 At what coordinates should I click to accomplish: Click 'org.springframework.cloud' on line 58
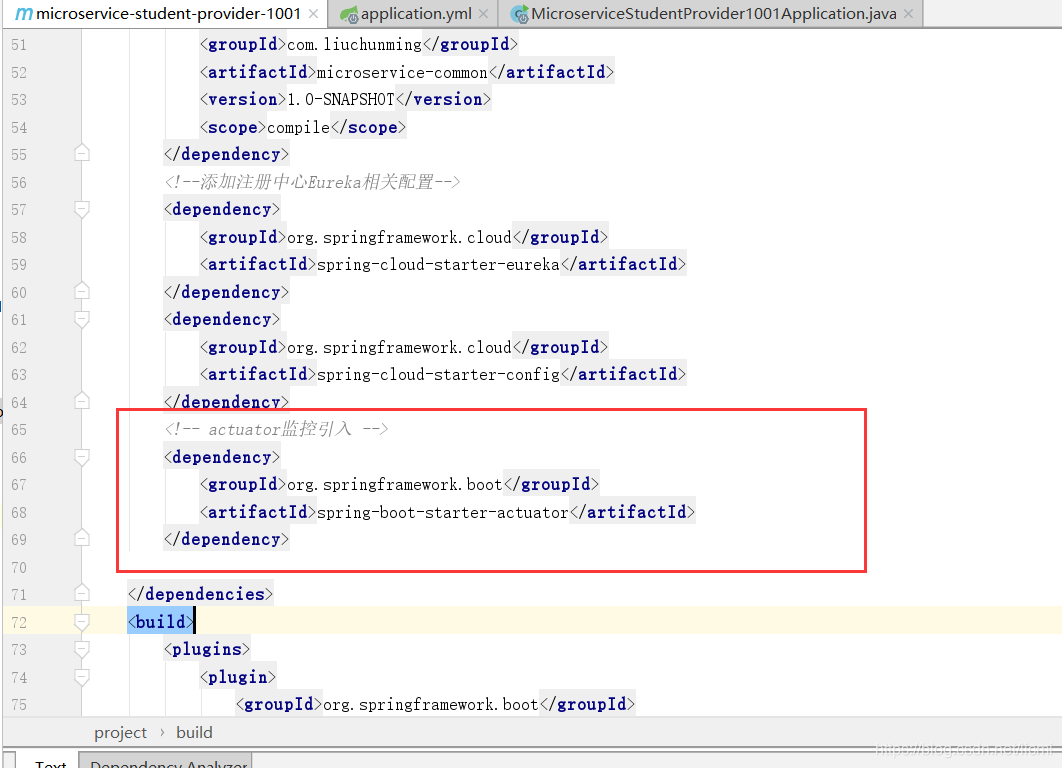click(x=400, y=238)
